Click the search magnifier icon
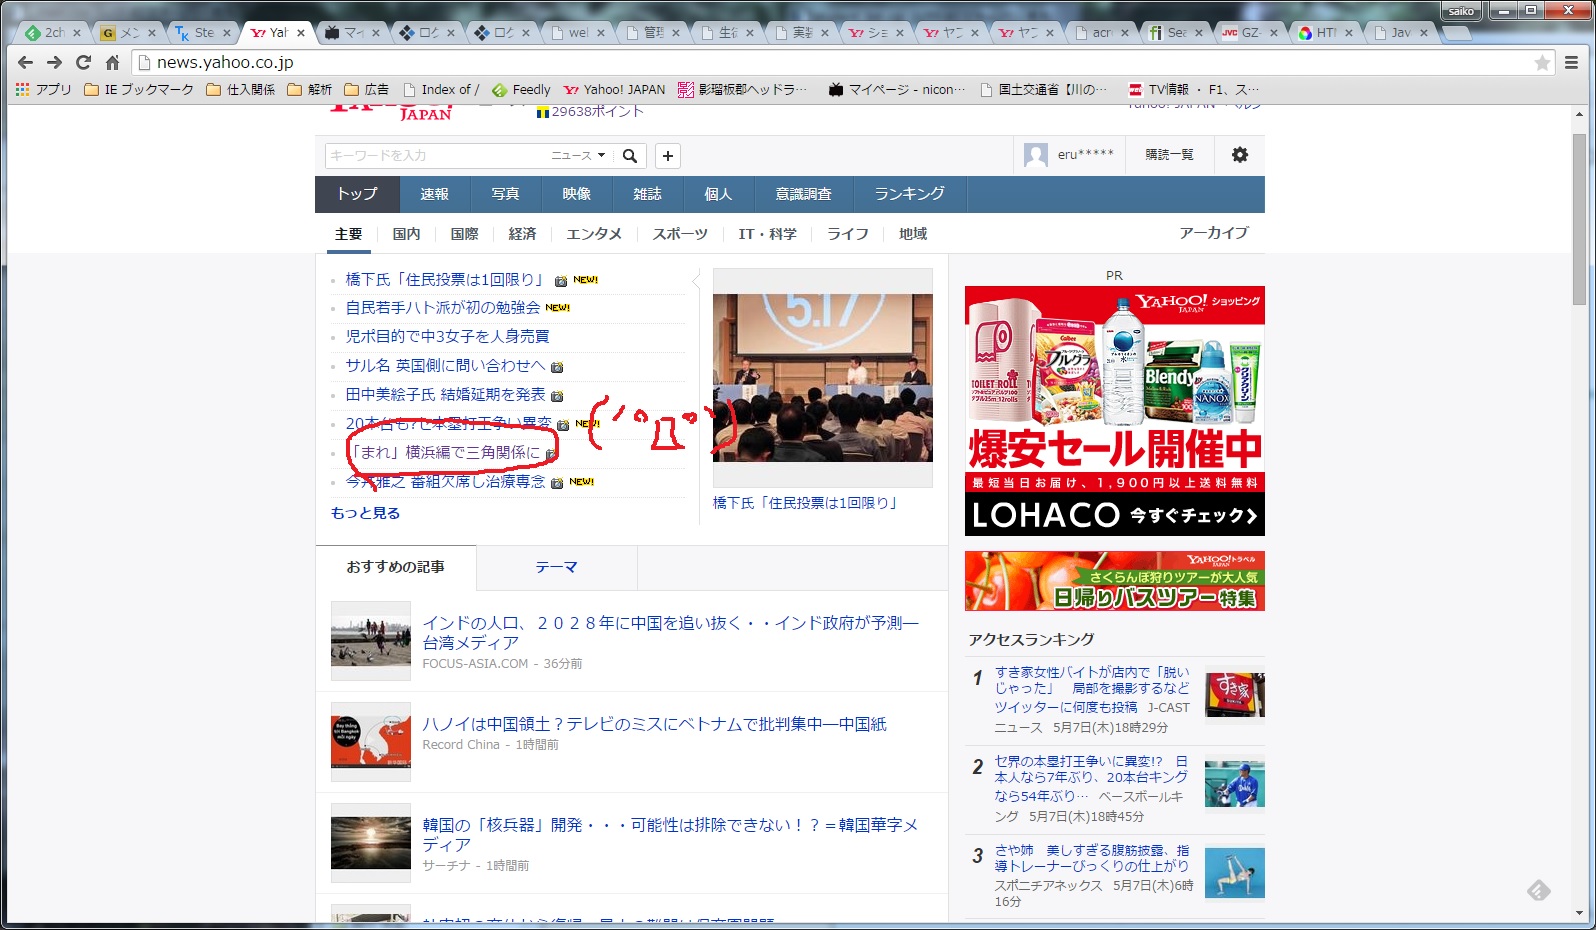Viewport: 1596px width, 930px height. [x=630, y=156]
